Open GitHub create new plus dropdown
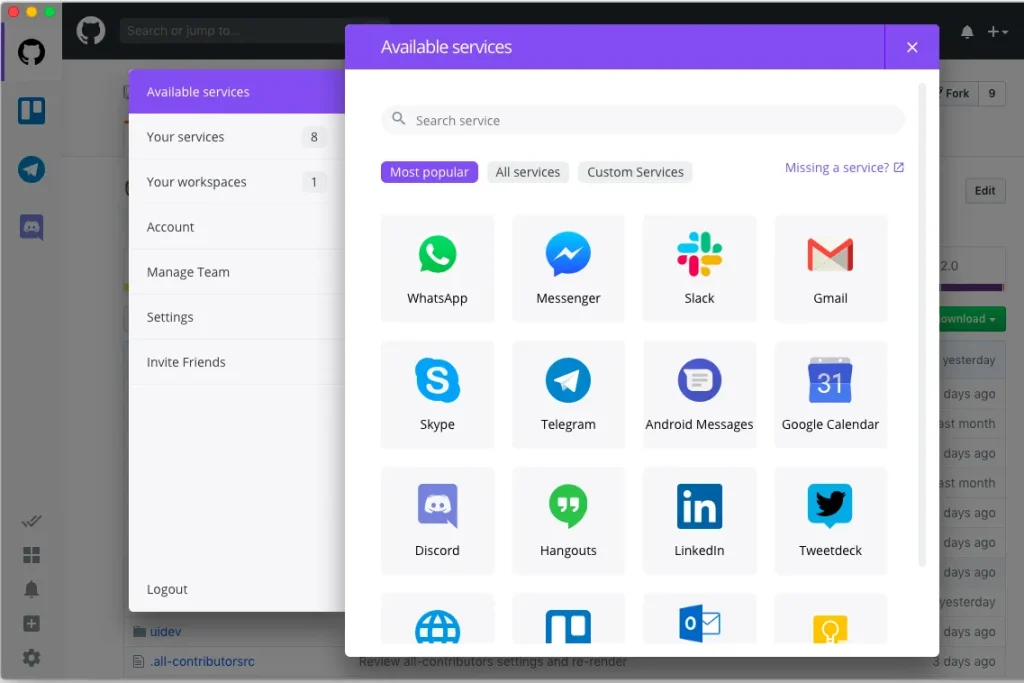 (x=997, y=31)
